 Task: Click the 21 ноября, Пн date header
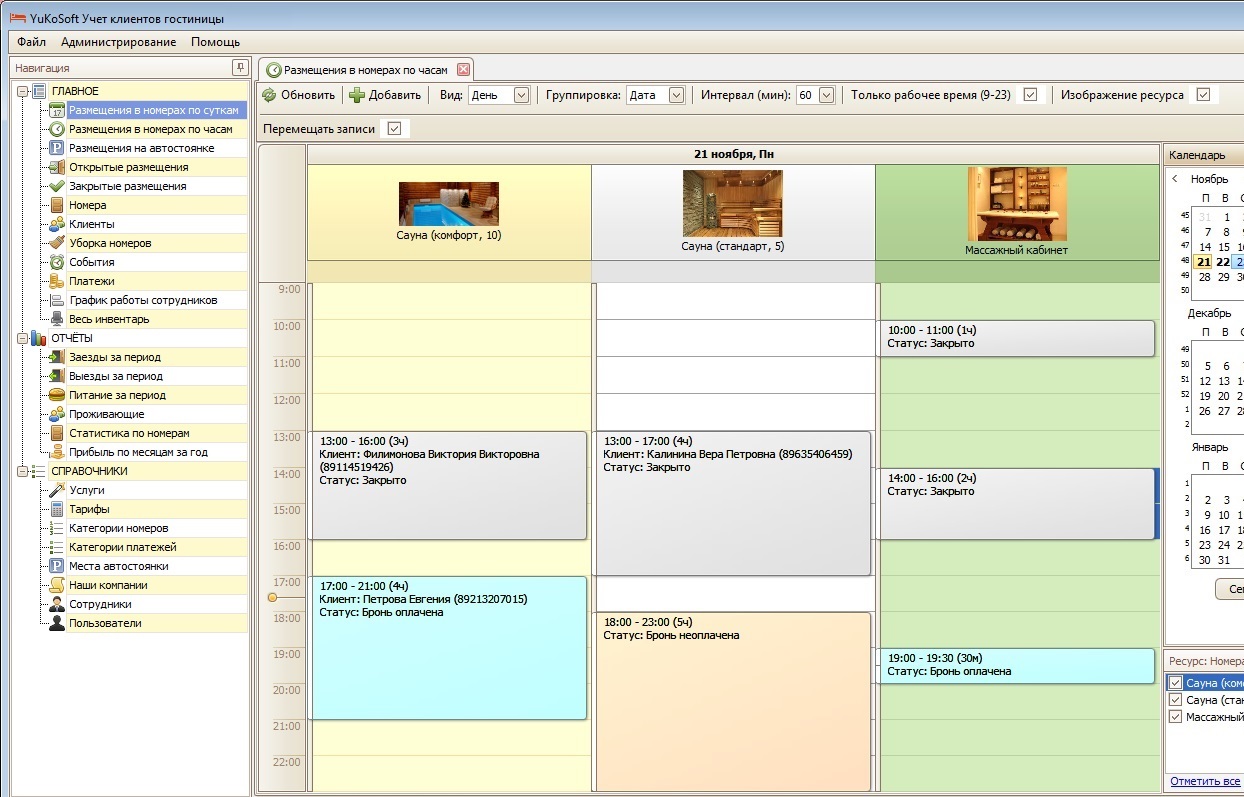tap(733, 154)
